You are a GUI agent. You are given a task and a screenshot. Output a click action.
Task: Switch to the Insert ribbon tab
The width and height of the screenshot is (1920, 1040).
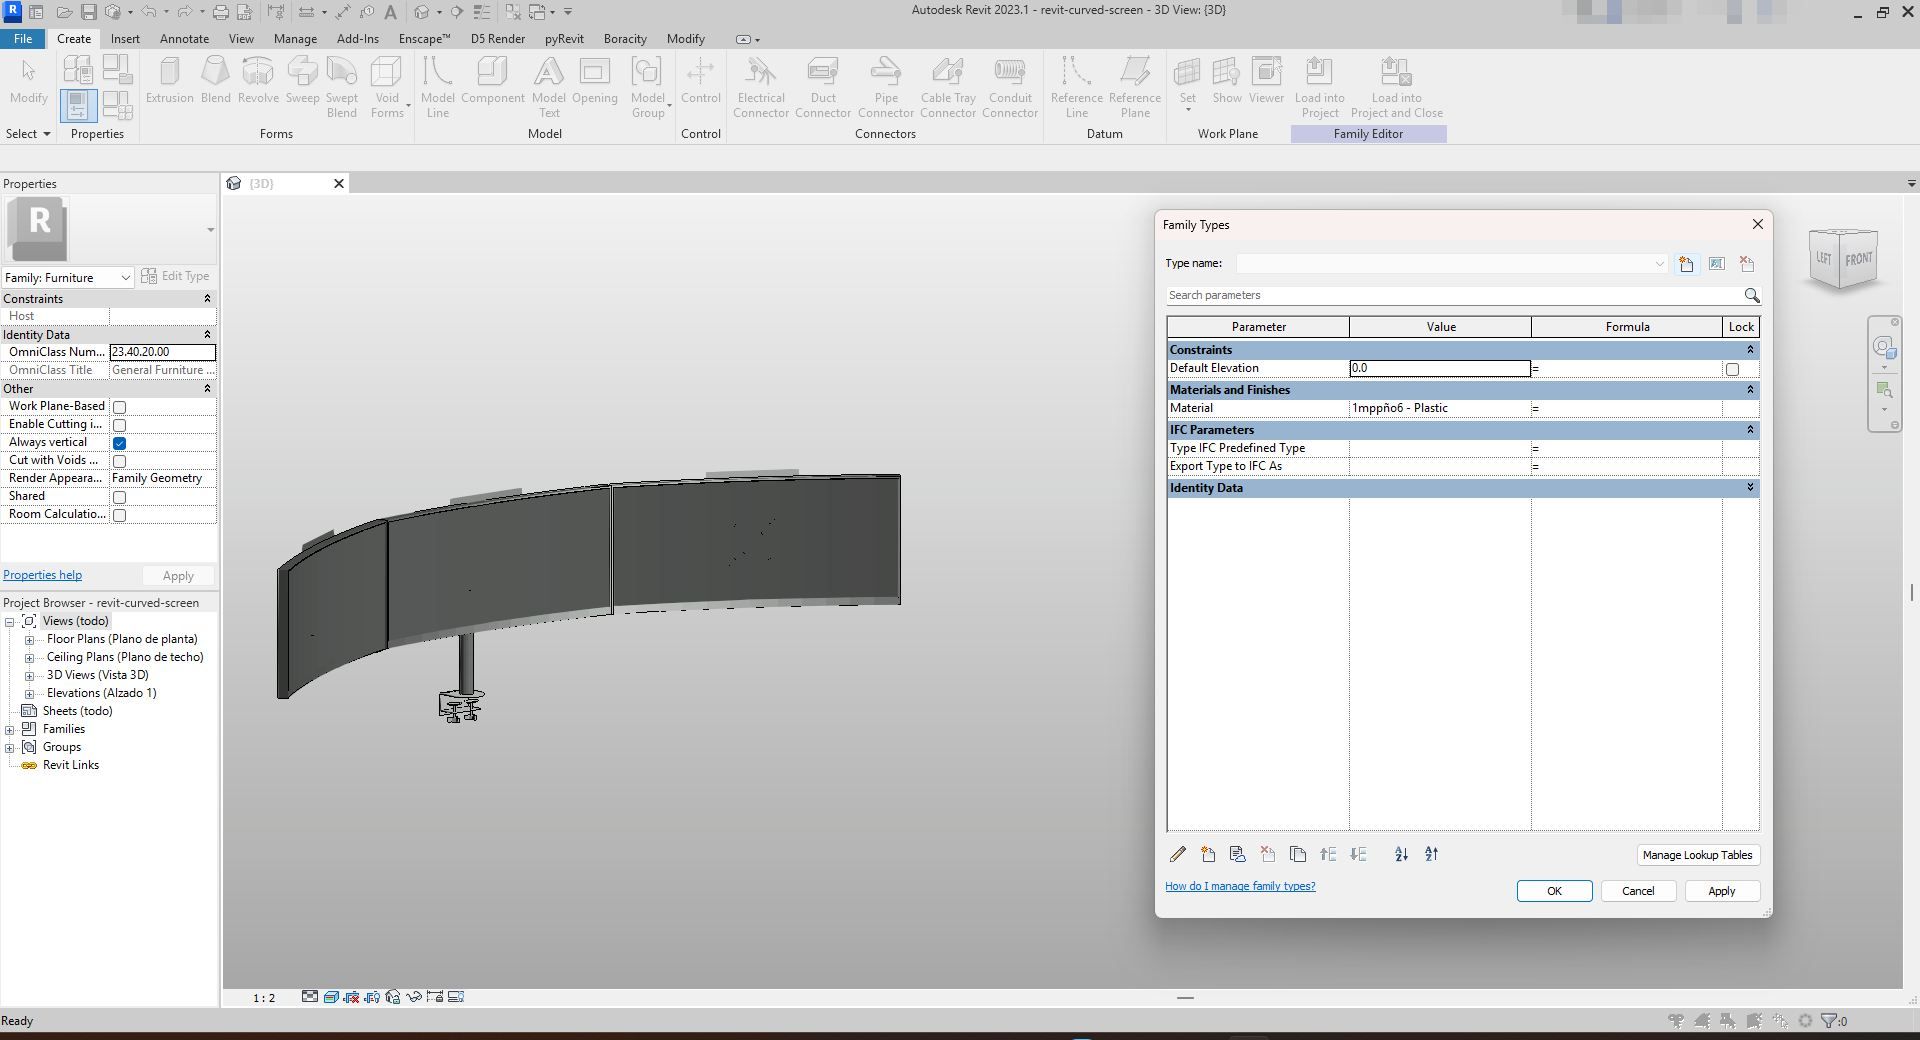click(125, 39)
